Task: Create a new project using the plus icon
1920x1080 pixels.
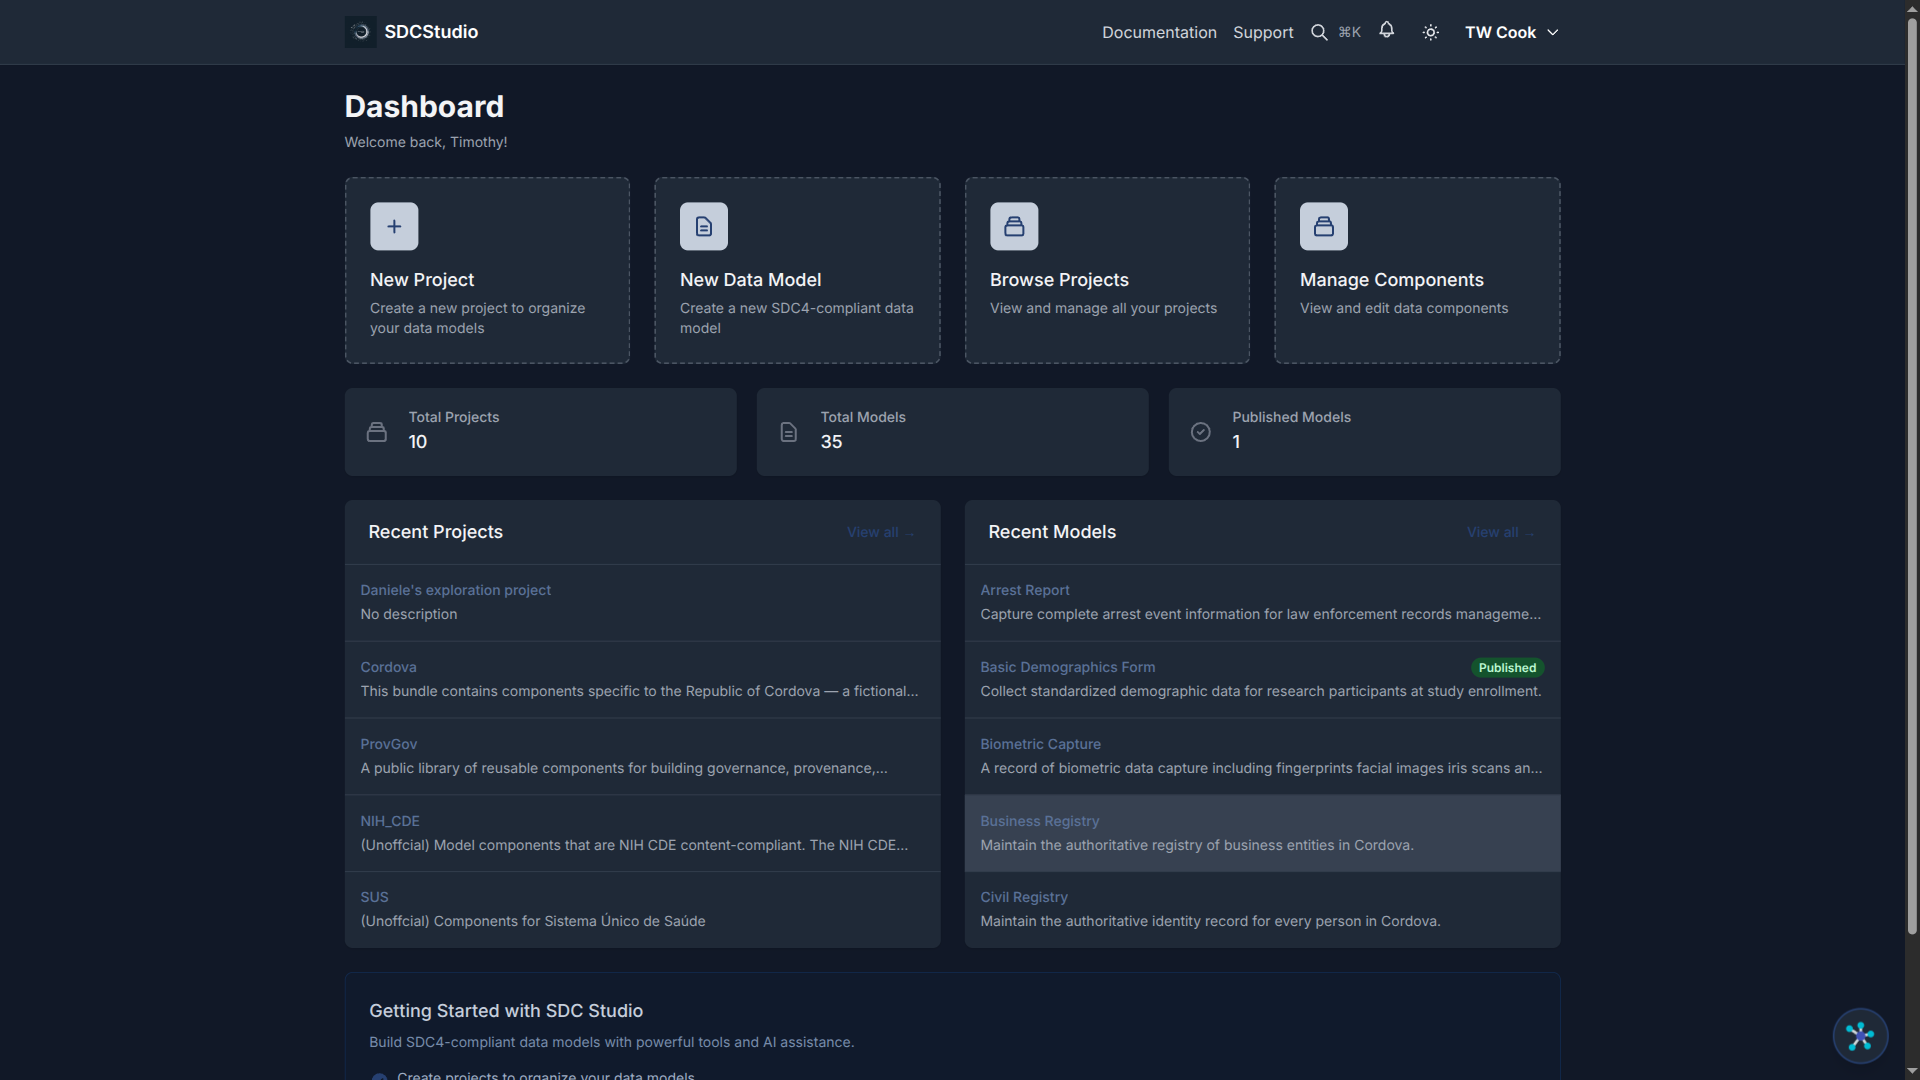Action: tap(394, 226)
